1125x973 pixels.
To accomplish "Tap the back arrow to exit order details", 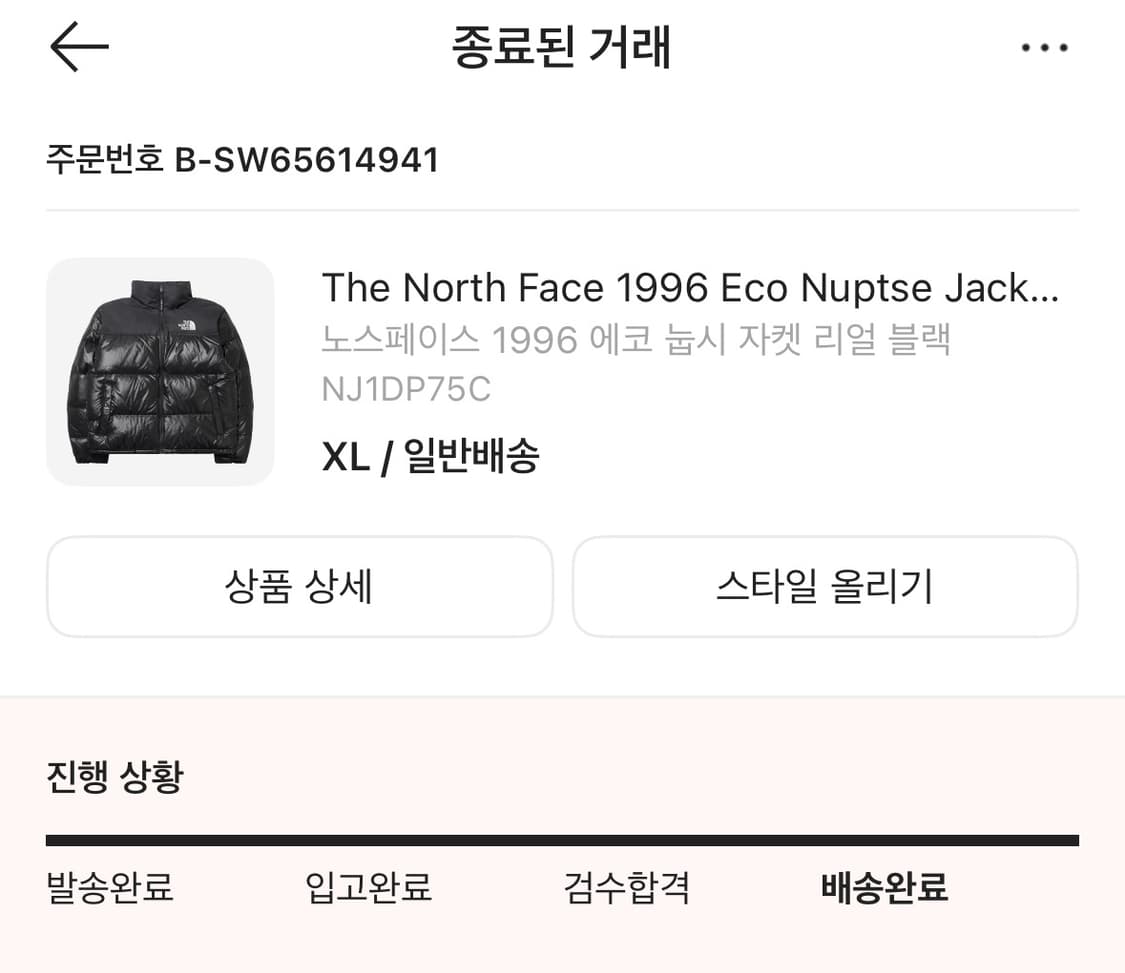I will pos(78,46).
